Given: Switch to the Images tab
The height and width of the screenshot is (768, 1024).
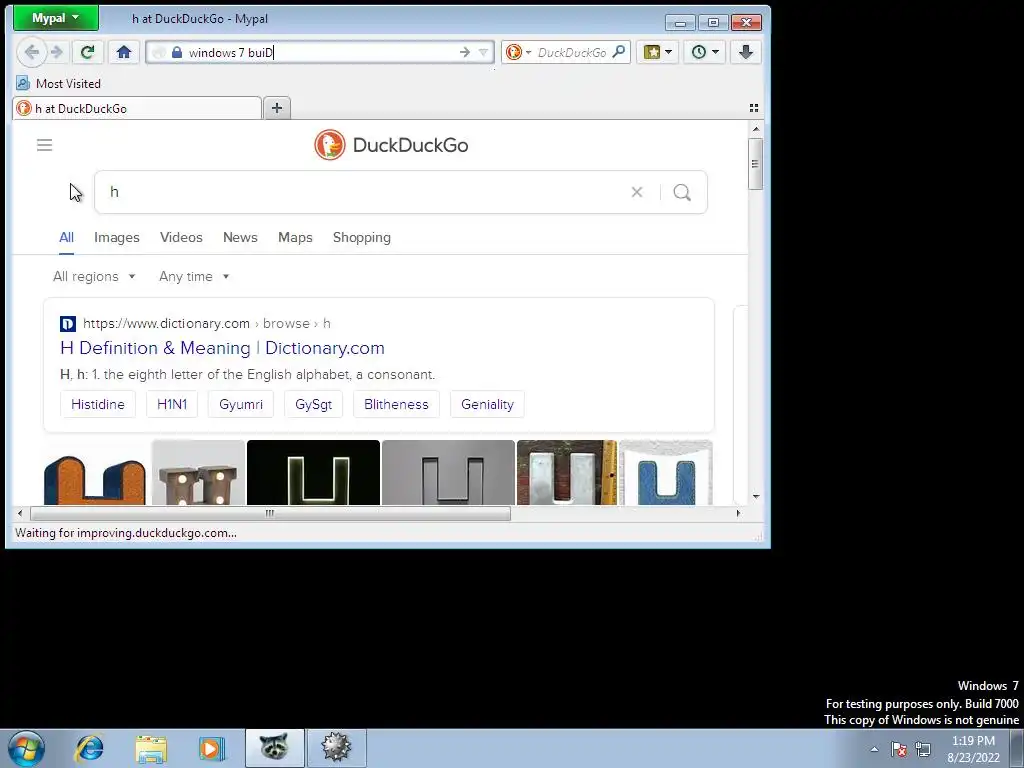Looking at the screenshot, I should (x=117, y=238).
